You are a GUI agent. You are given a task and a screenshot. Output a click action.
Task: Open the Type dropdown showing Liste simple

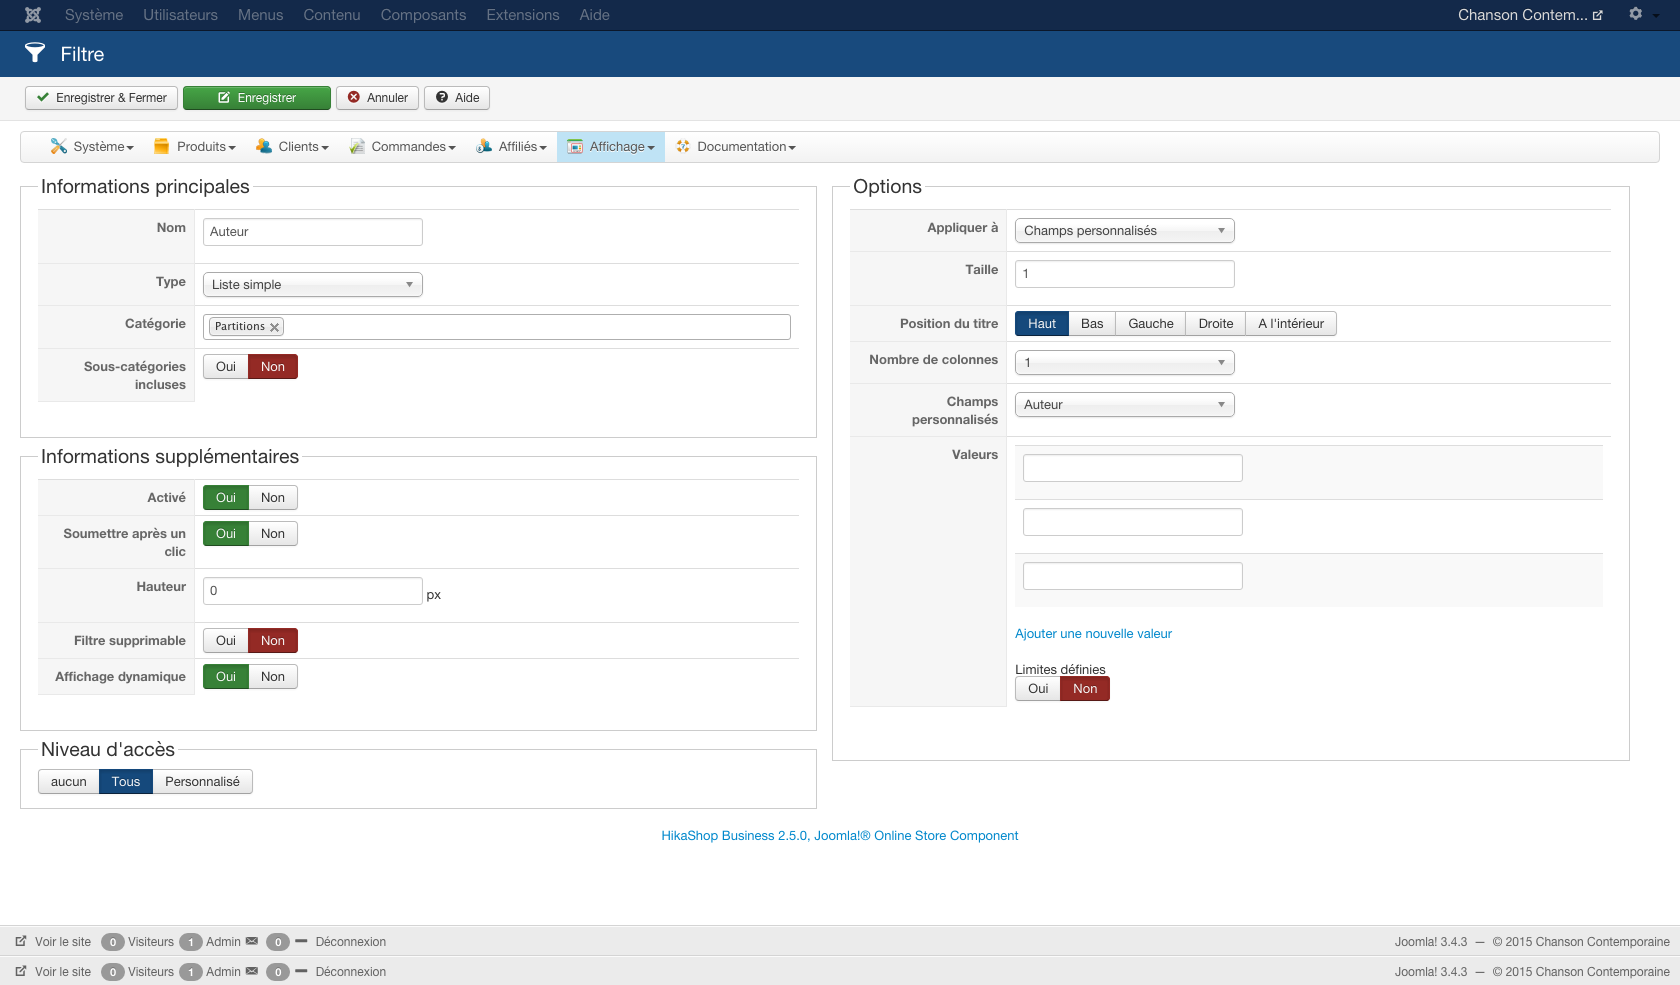click(x=312, y=285)
